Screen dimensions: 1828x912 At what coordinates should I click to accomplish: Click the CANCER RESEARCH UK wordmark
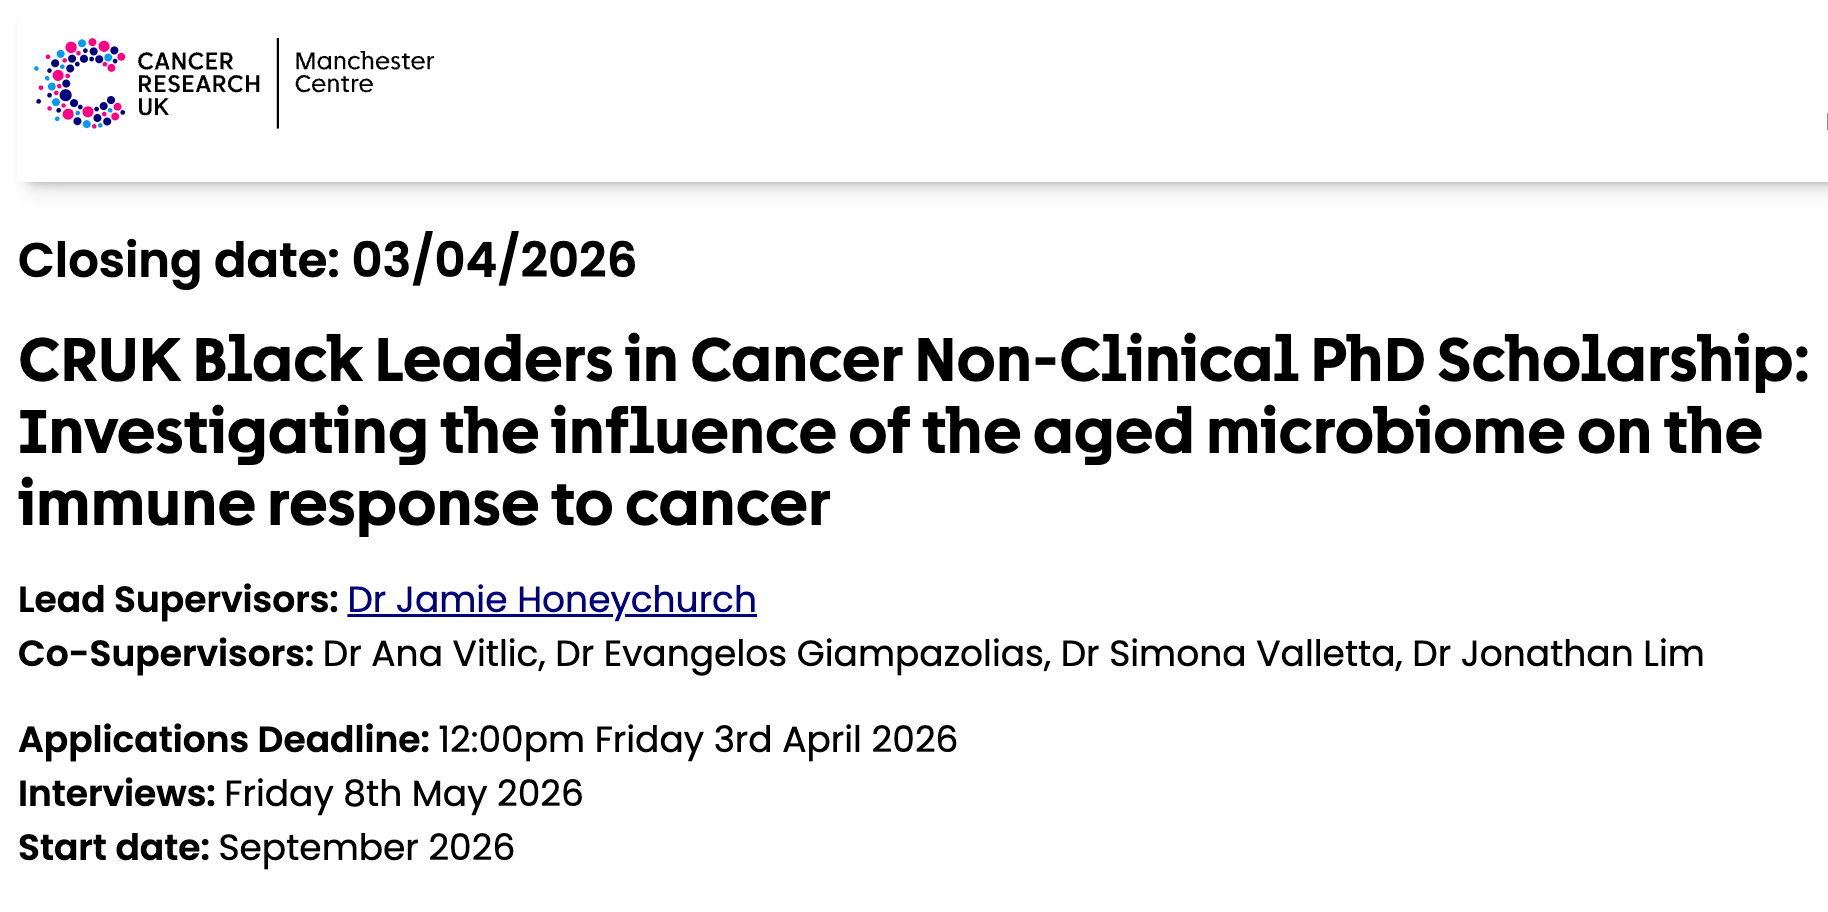198,84
